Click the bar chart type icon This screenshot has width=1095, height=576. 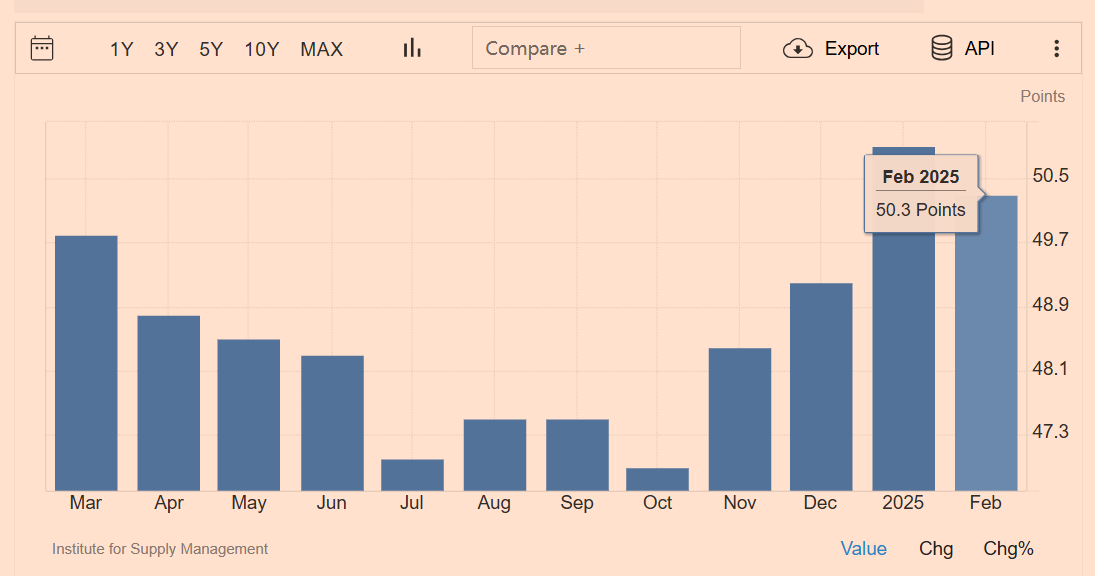pos(412,48)
